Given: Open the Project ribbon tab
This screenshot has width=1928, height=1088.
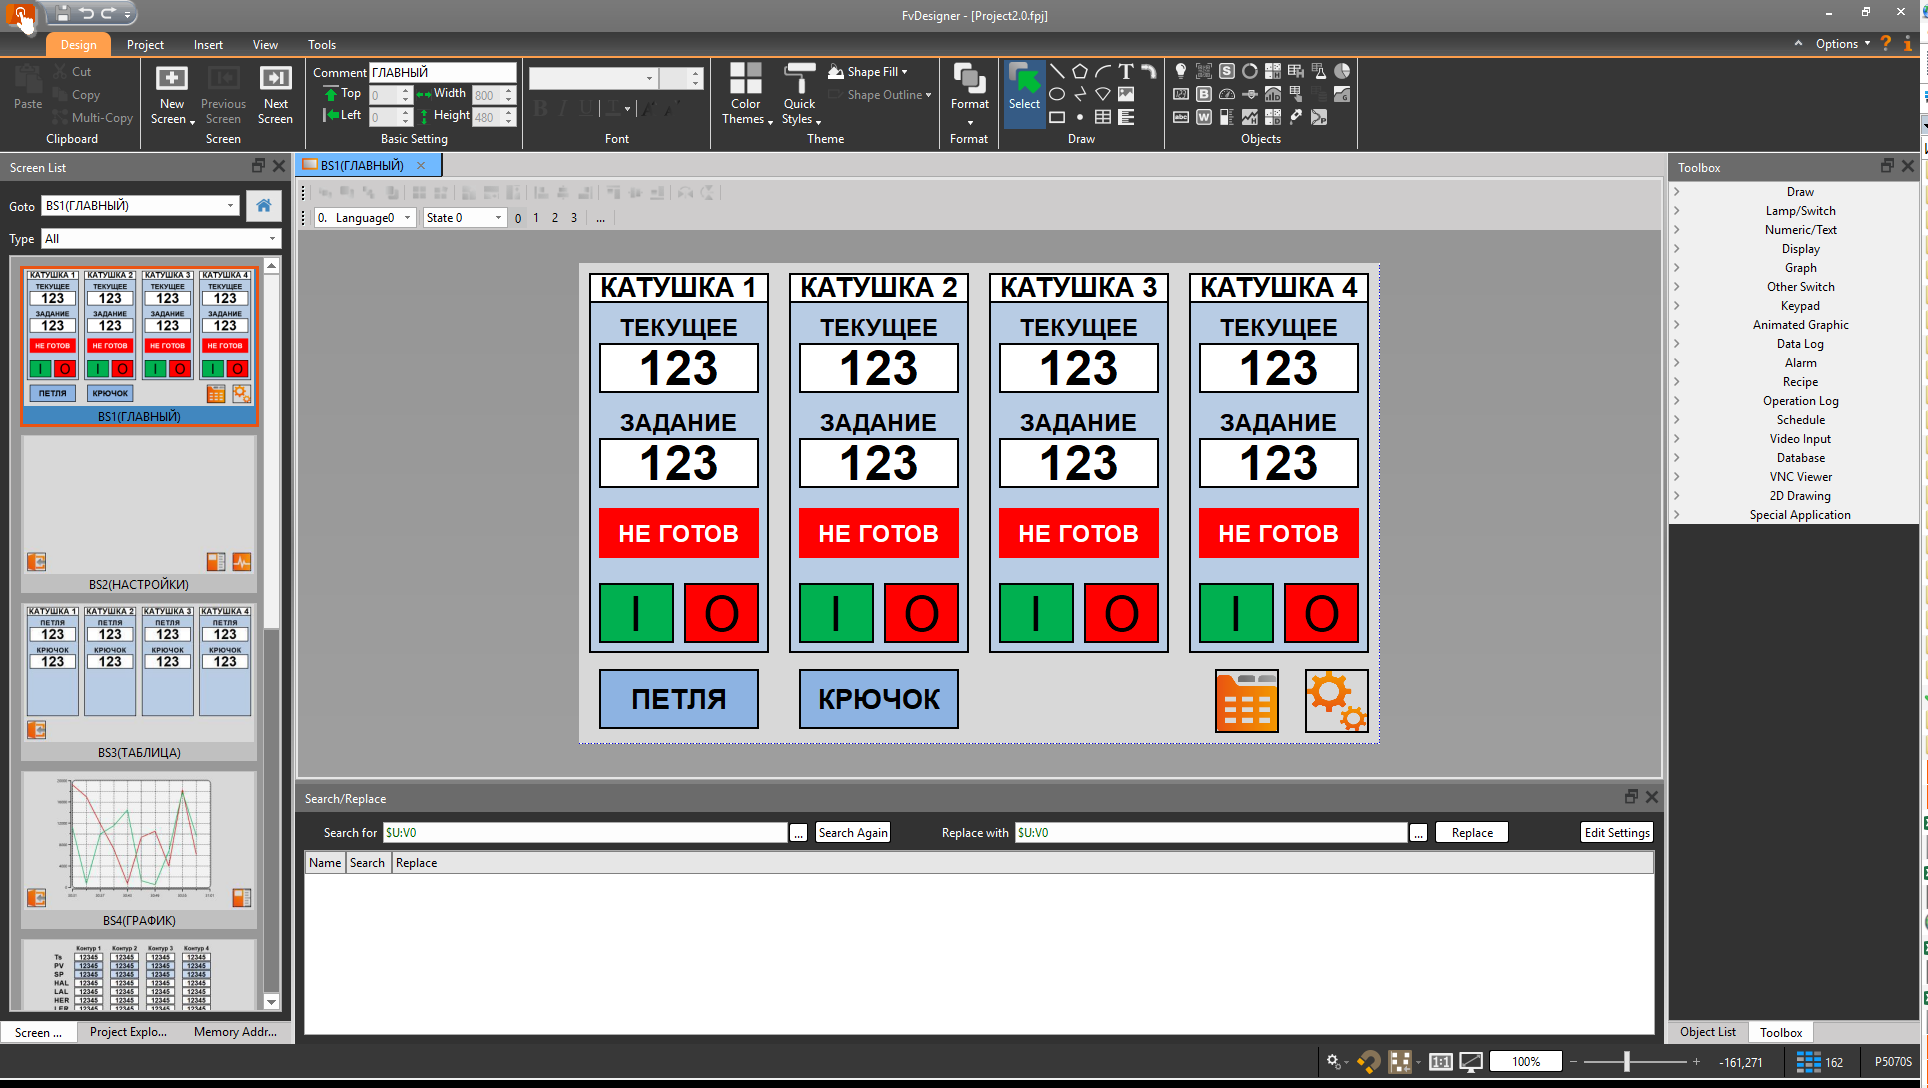Looking at the screenshot, I should [x=145, y=45].
